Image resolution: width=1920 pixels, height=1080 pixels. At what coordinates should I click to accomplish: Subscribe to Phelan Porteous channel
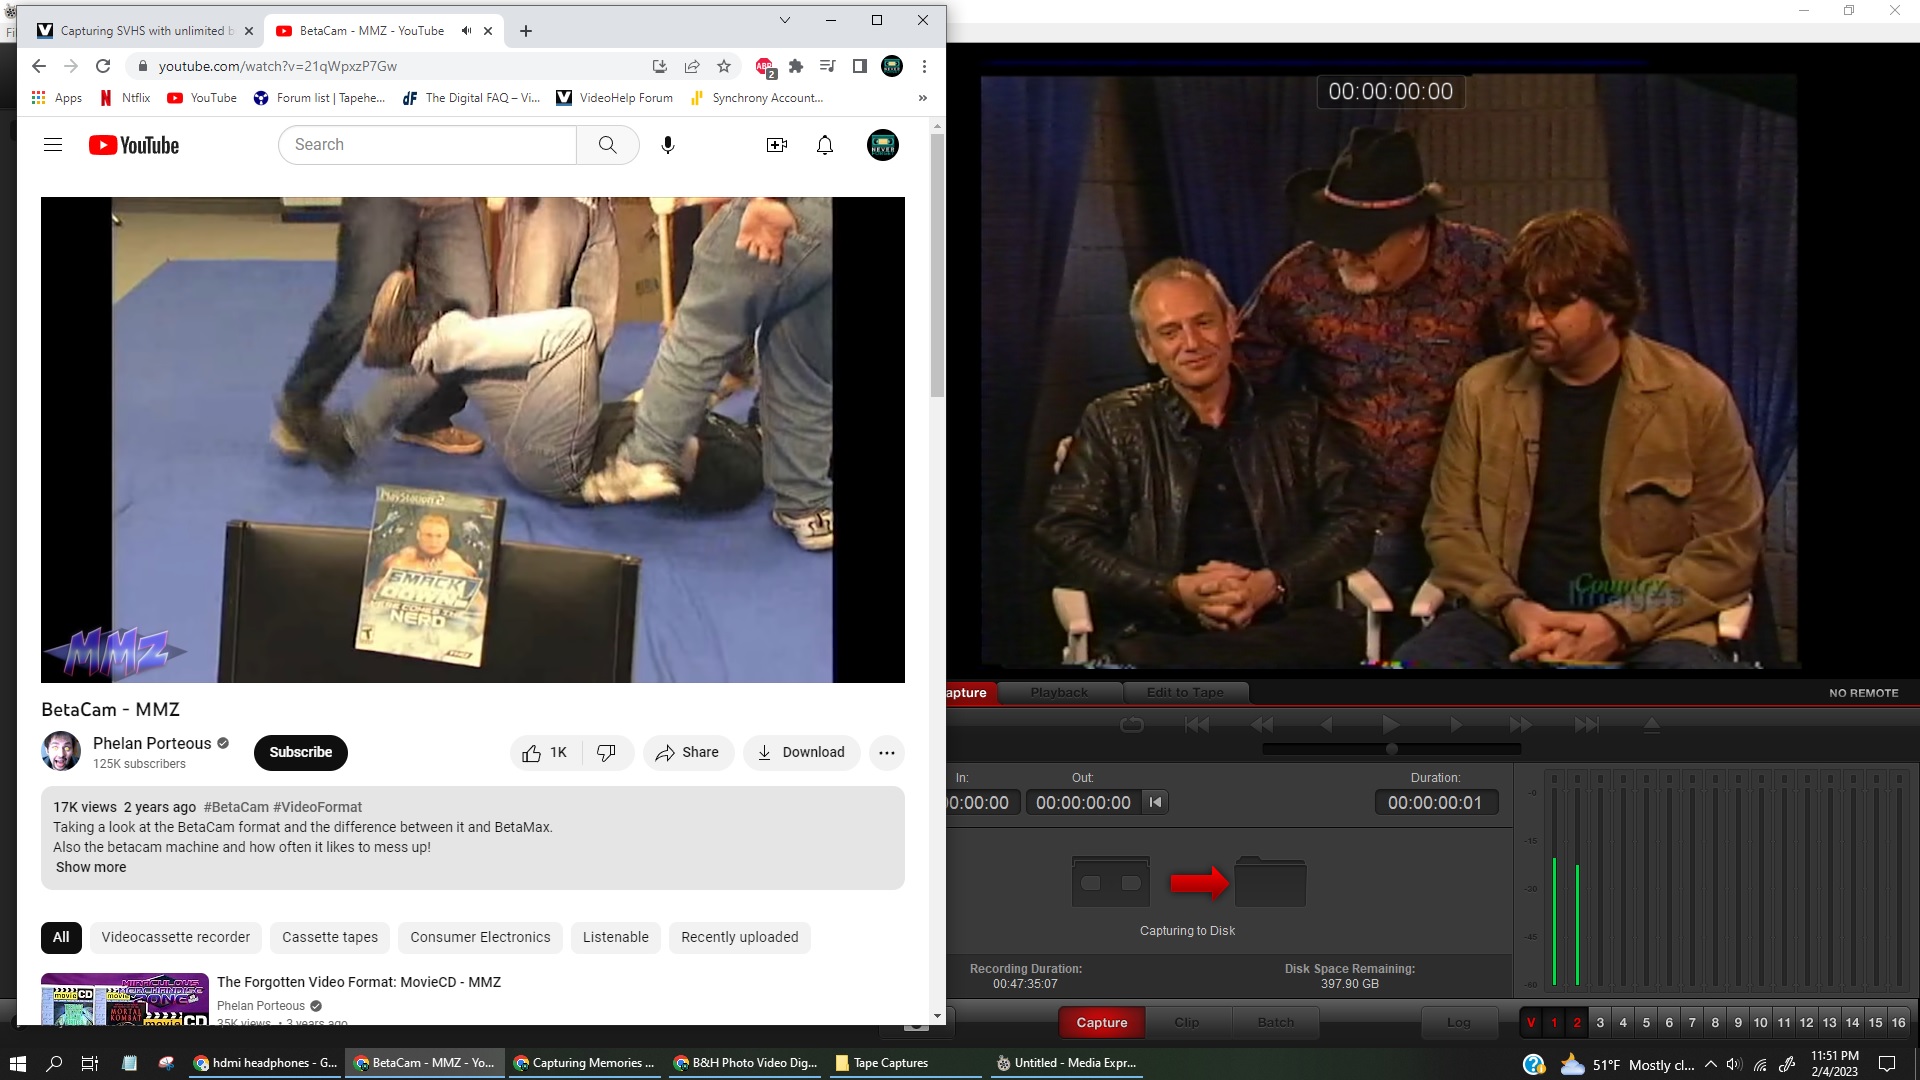click(x=300, y=752)
